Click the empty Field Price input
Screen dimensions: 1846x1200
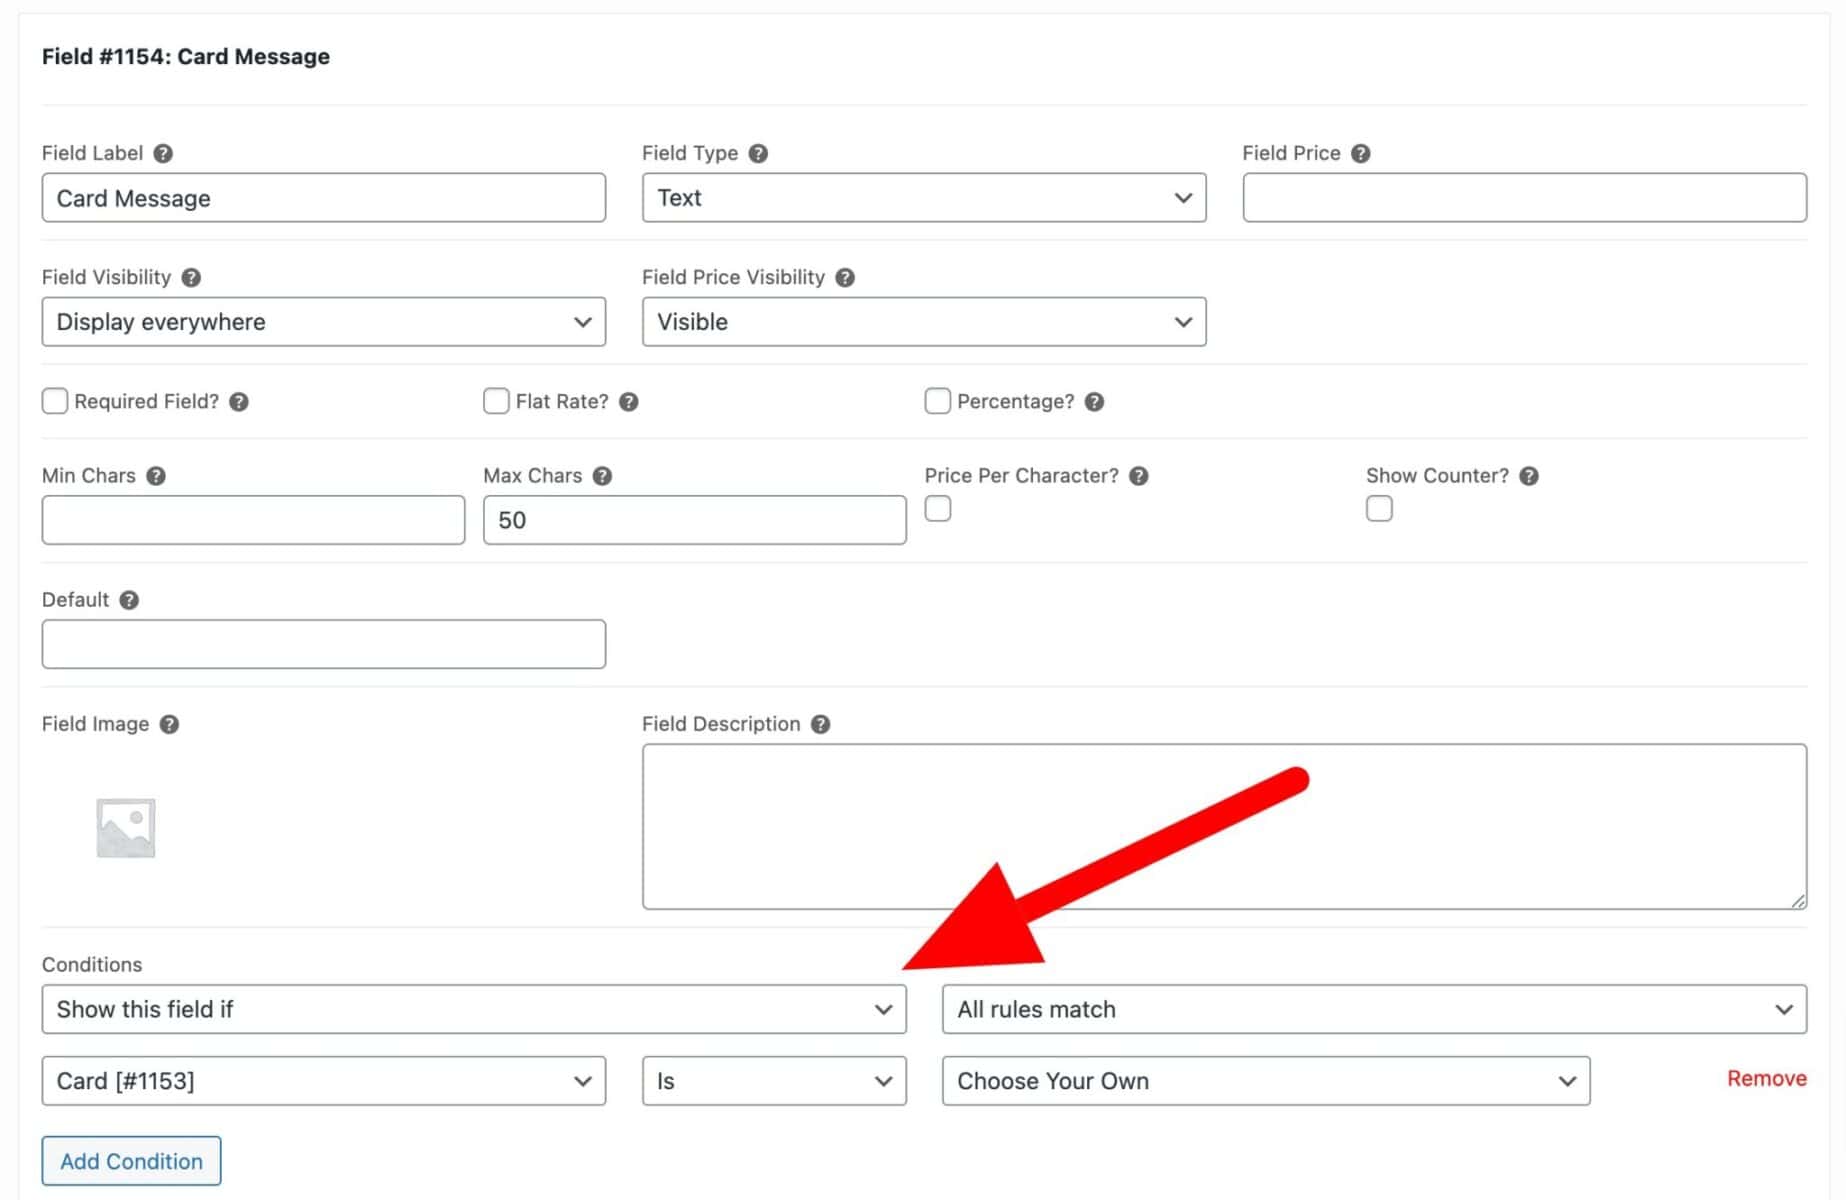click(x=1524, y=197)
